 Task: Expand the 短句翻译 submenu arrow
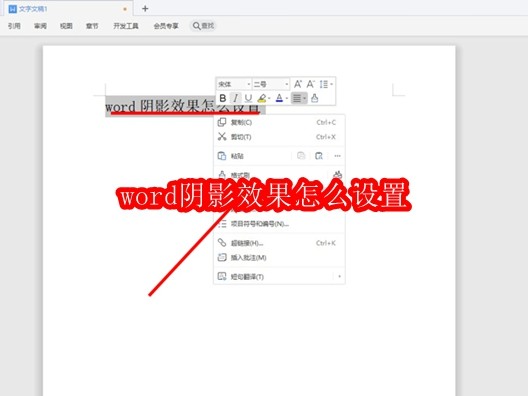(x=339, y=276)
